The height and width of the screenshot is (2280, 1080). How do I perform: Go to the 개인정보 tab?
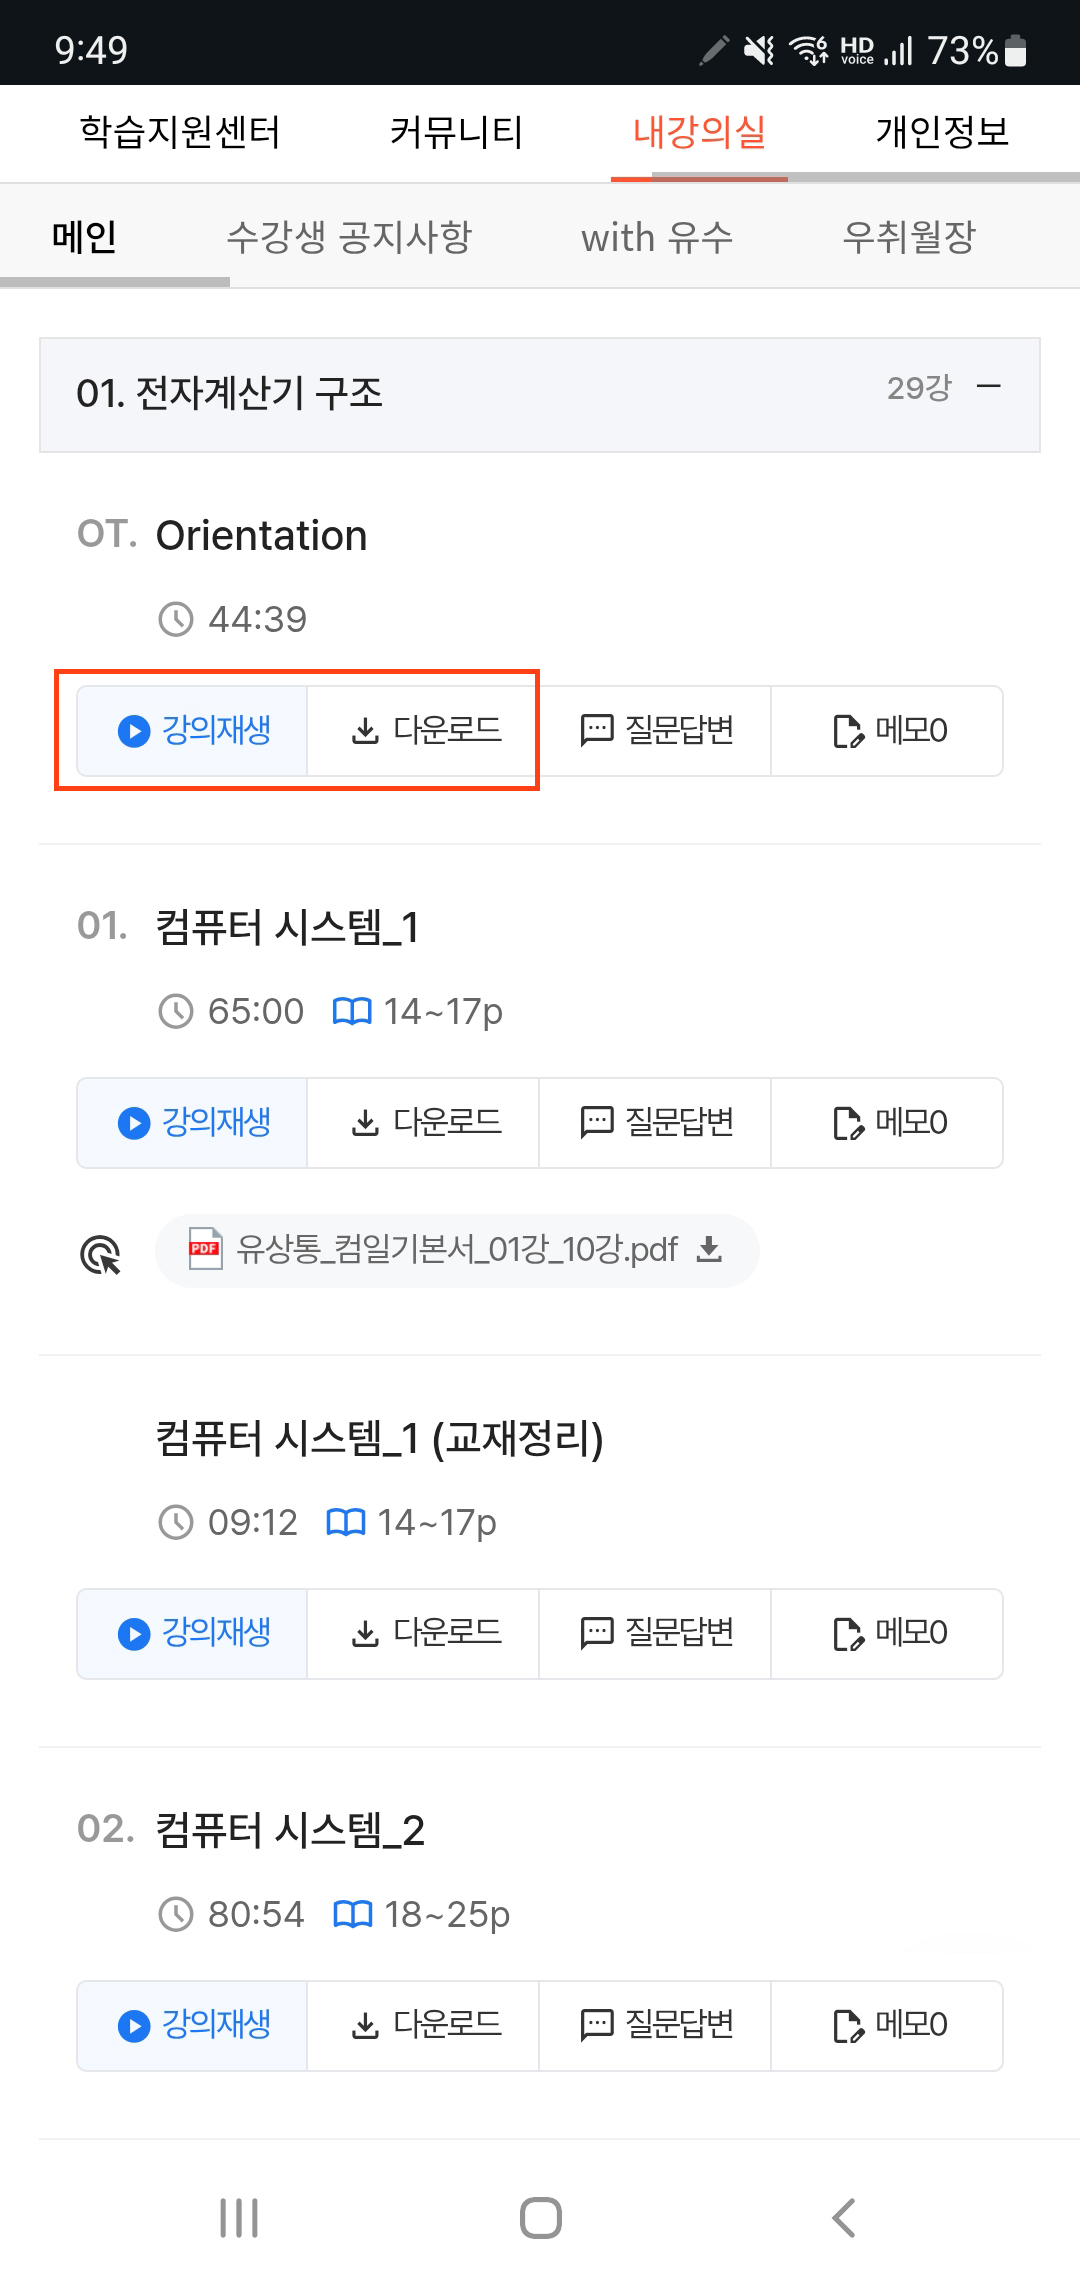942,132
